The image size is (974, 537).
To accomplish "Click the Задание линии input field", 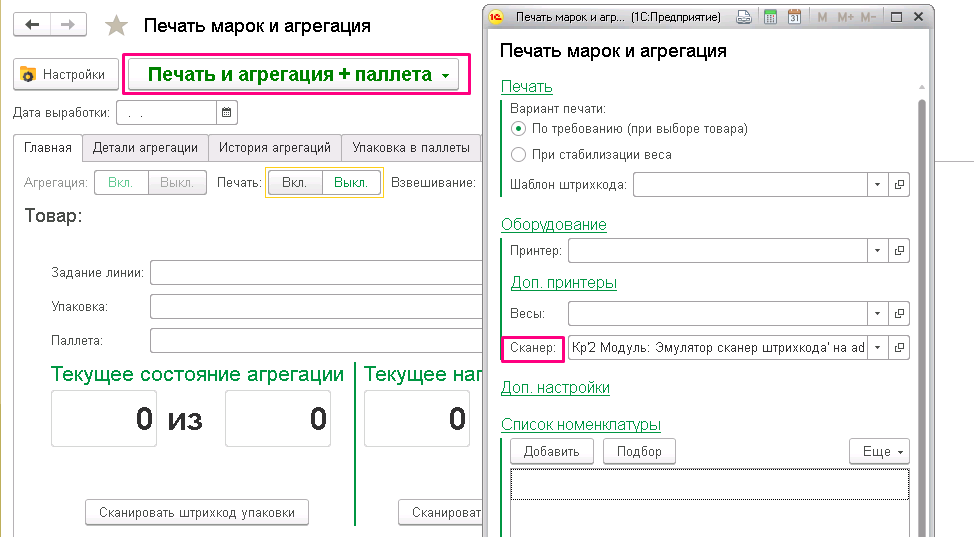I will coord(316,273).
